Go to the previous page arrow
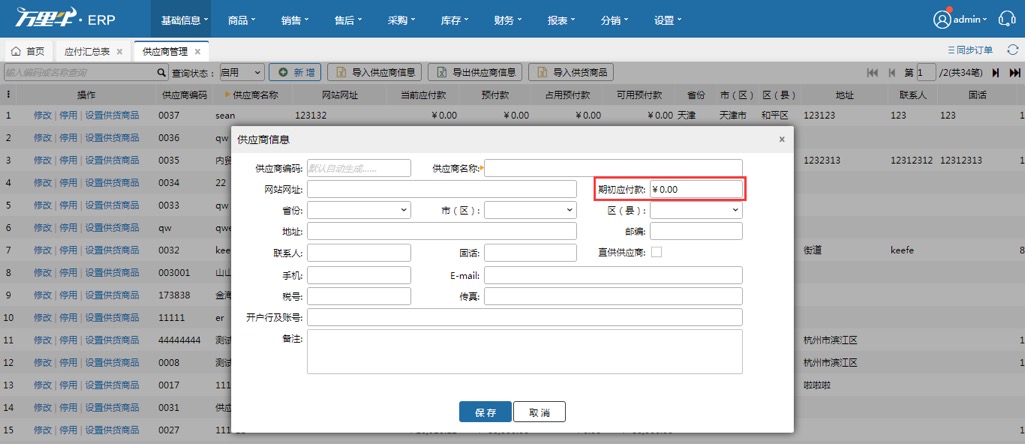Screen dimensions: 1025x444 click(892, 73)
